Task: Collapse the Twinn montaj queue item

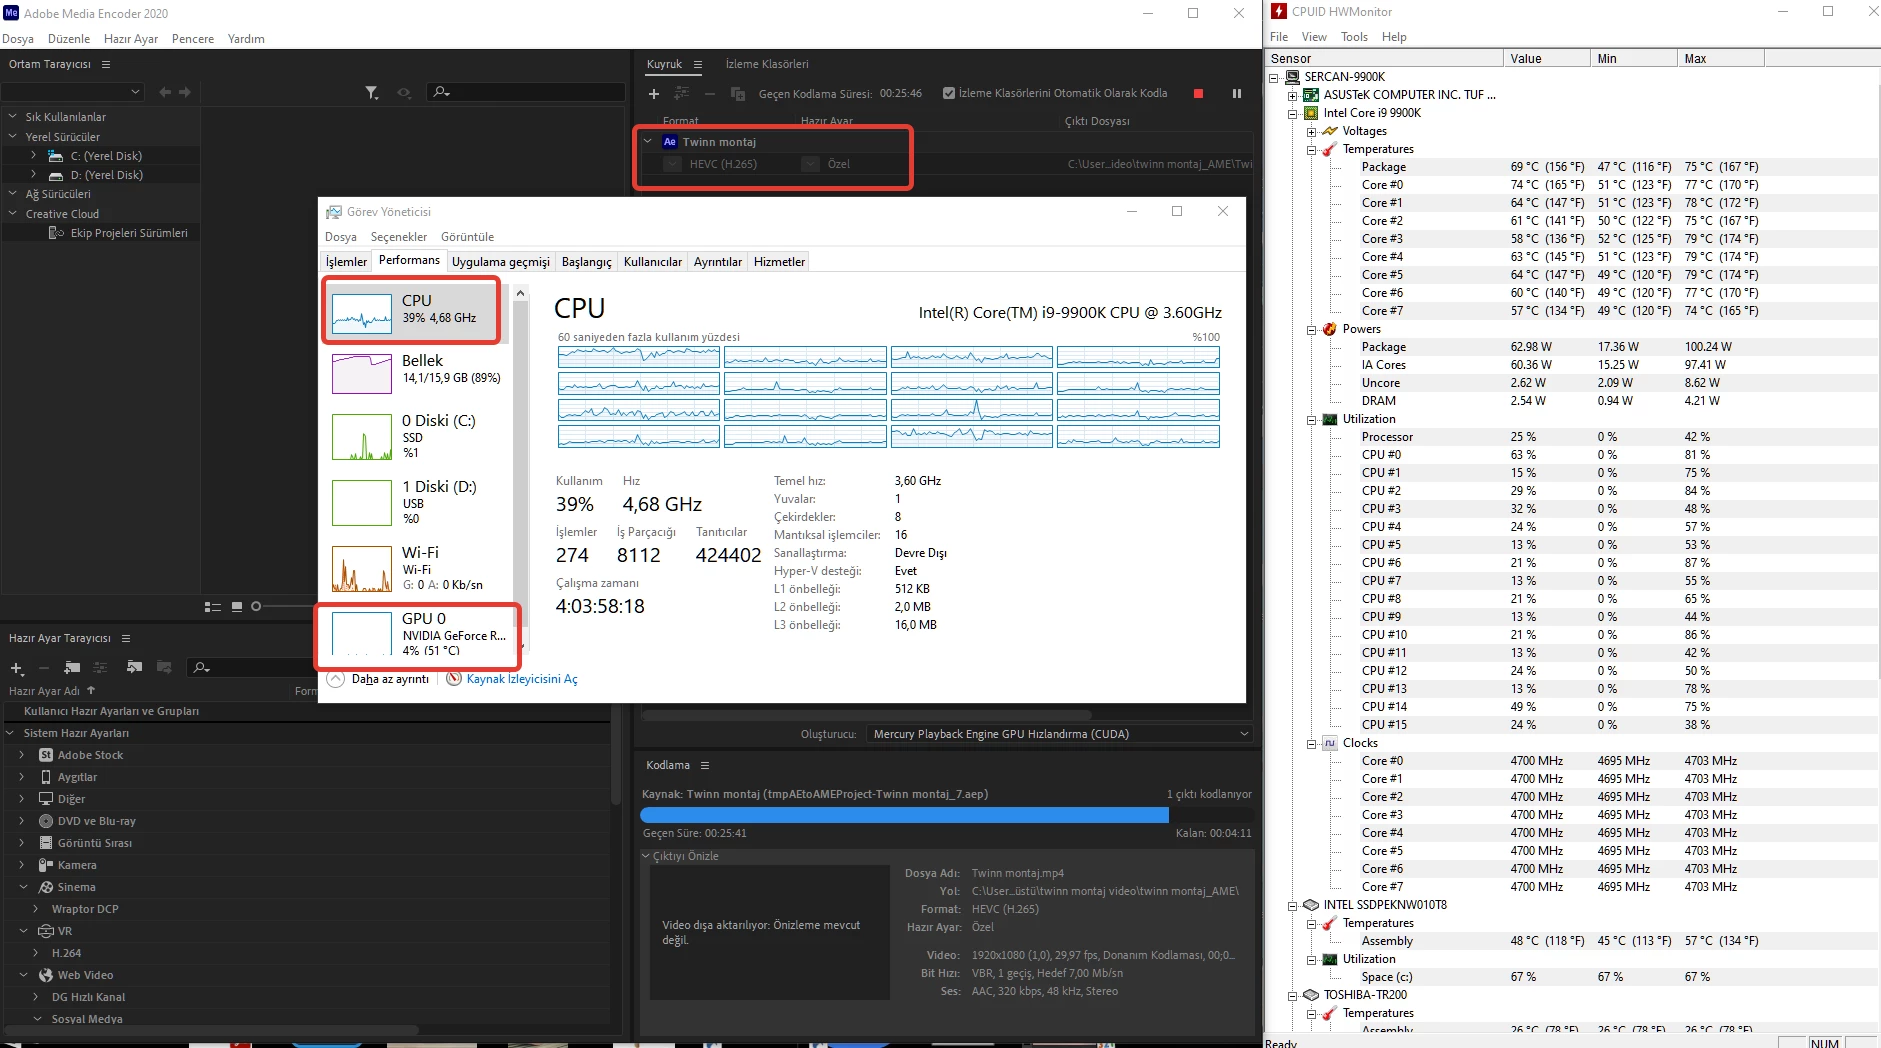Action: pyautogui.click(x=648, y=142)
